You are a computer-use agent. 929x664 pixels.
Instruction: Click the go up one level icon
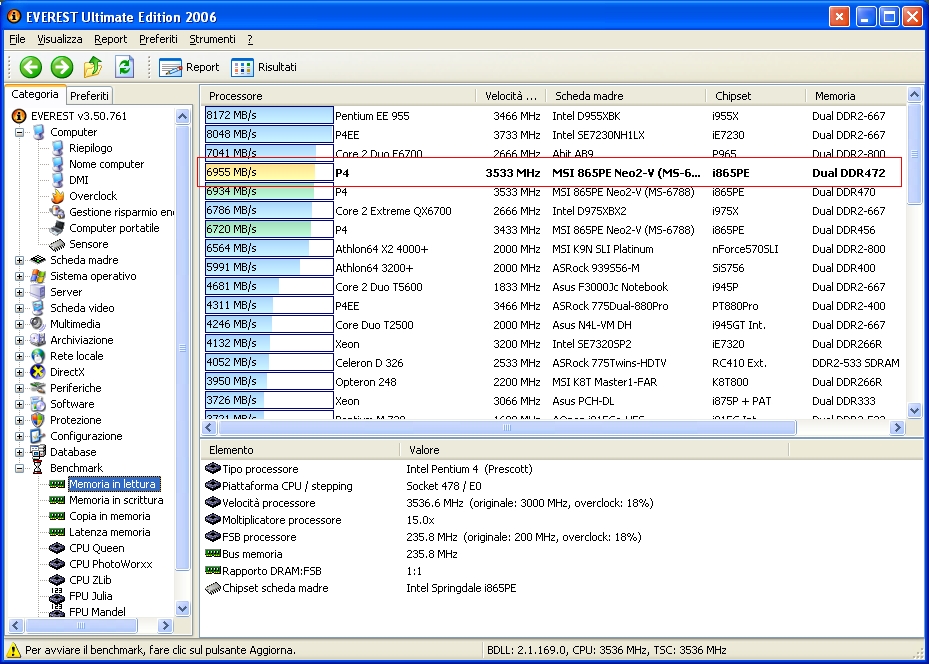coord(93,67)
